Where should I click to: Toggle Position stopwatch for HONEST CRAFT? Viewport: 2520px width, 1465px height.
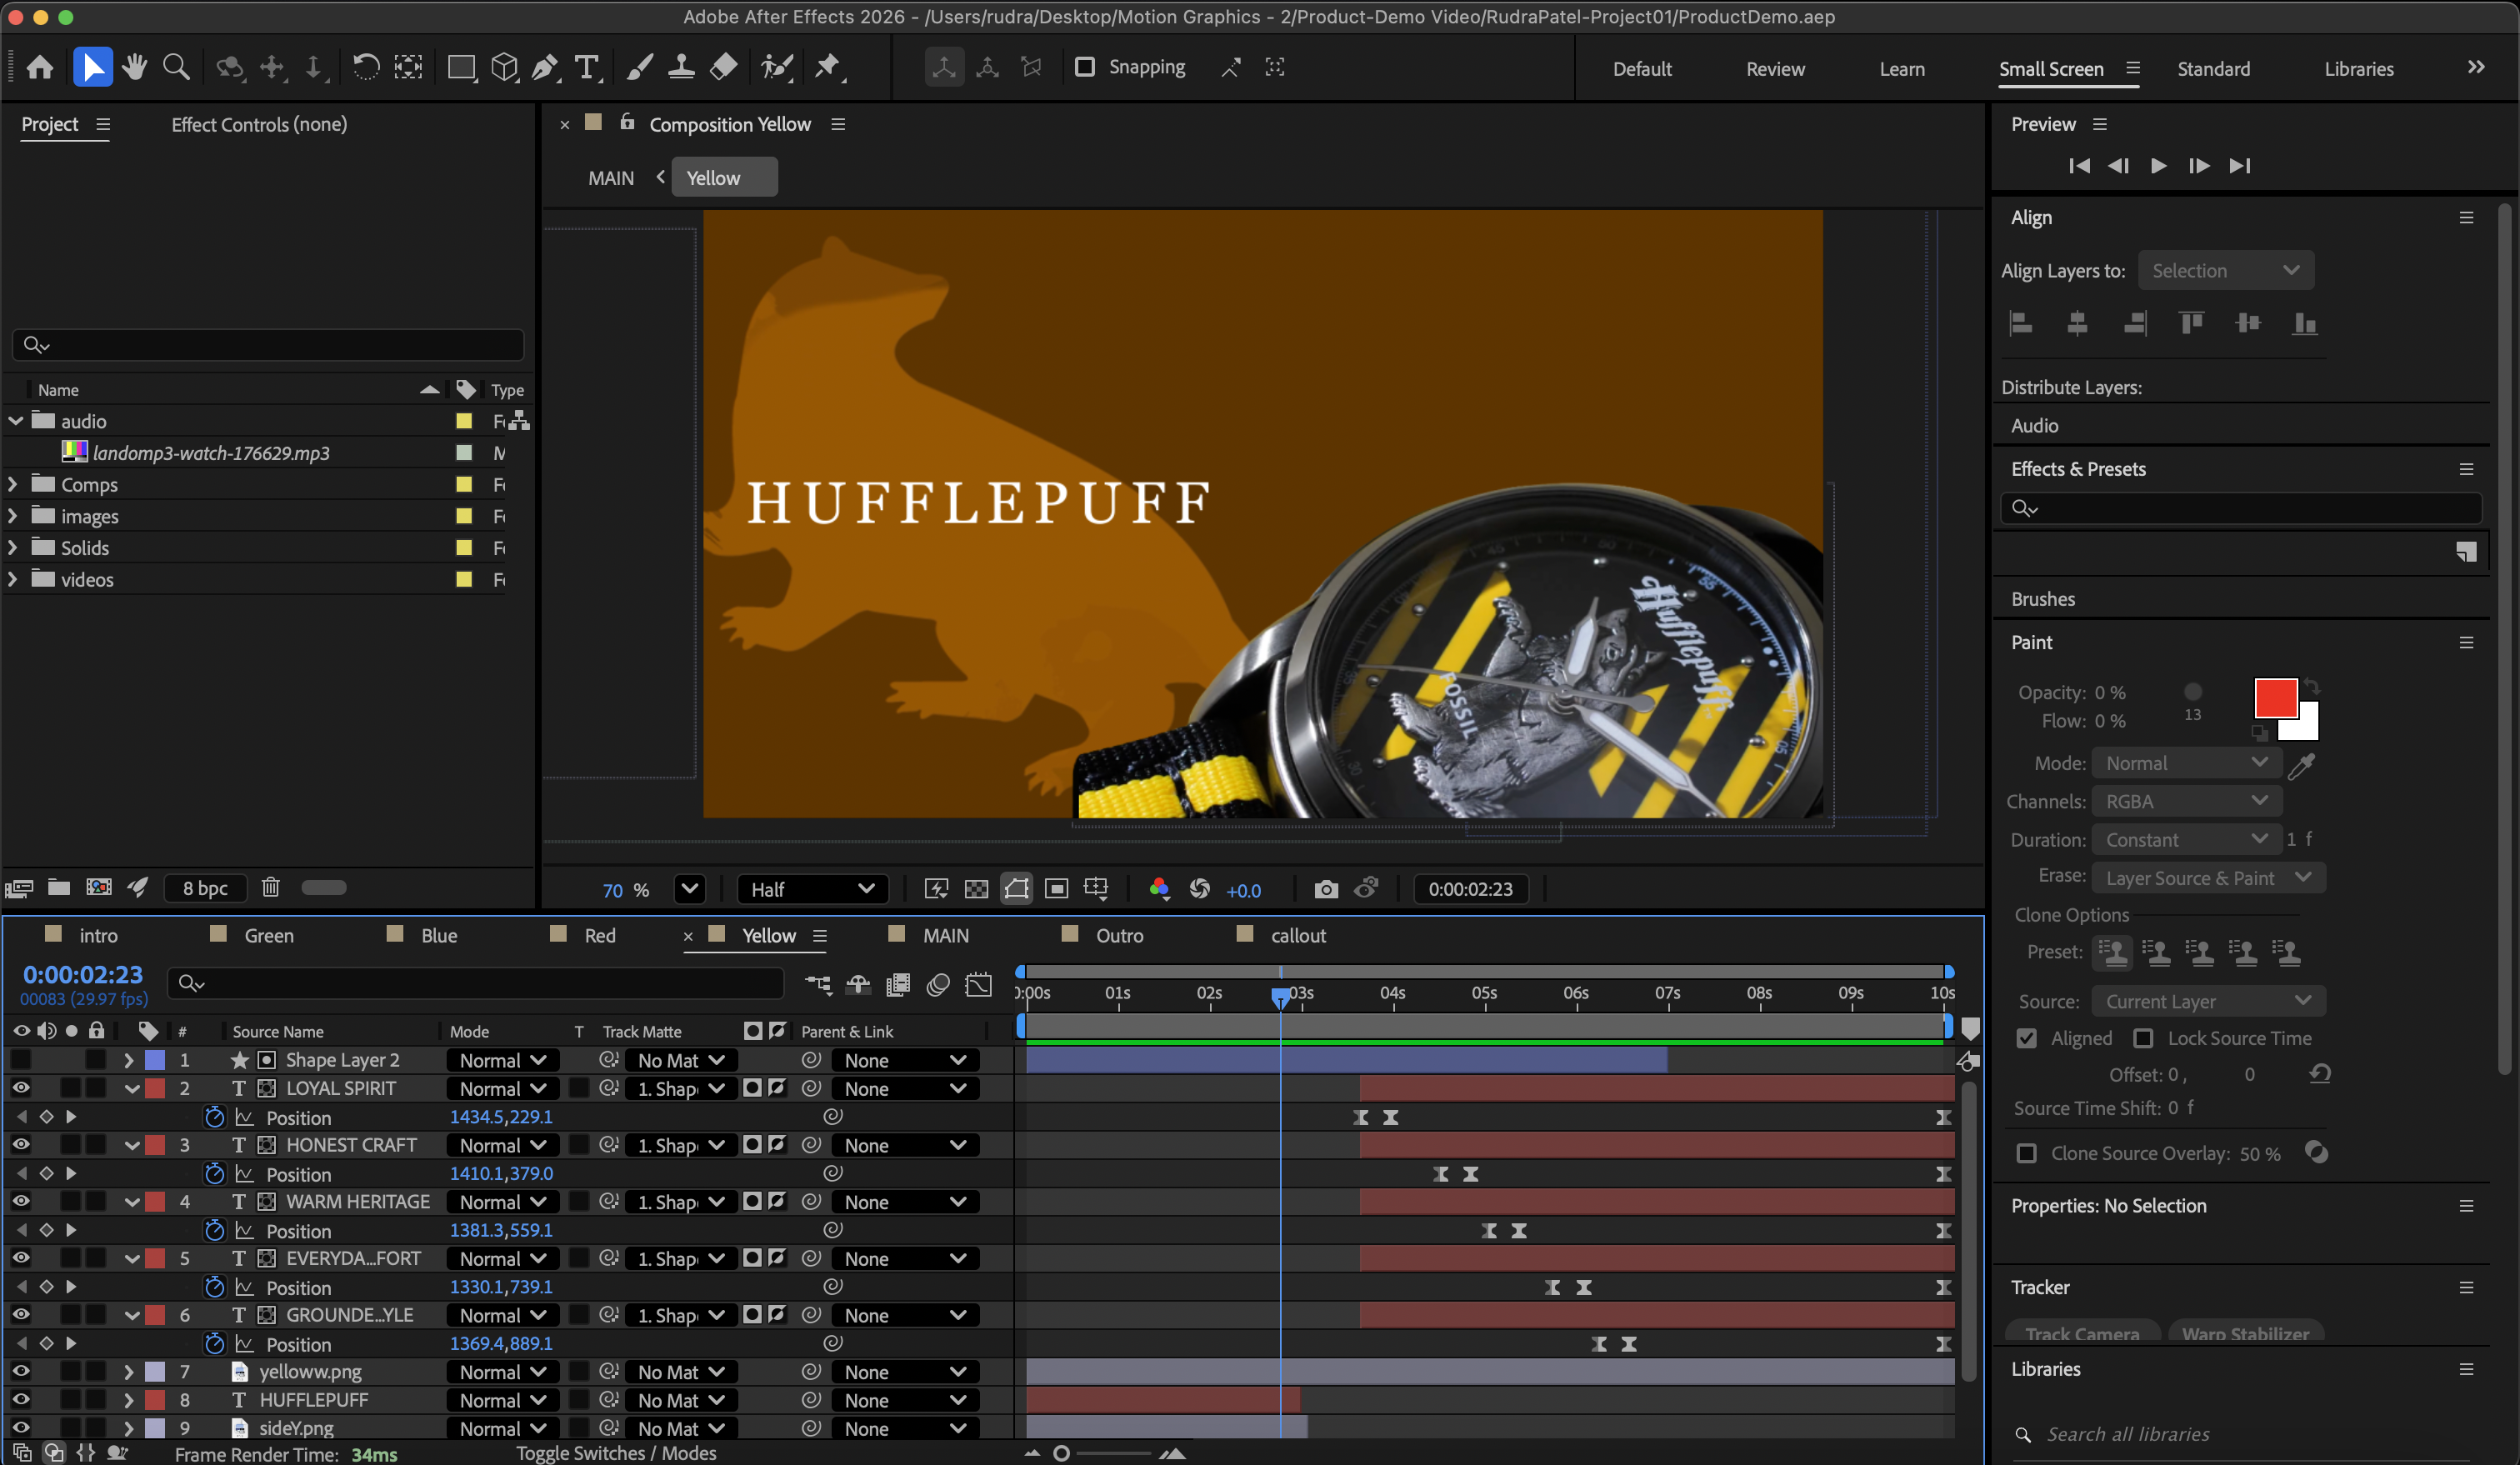(x=214, y=1173)
